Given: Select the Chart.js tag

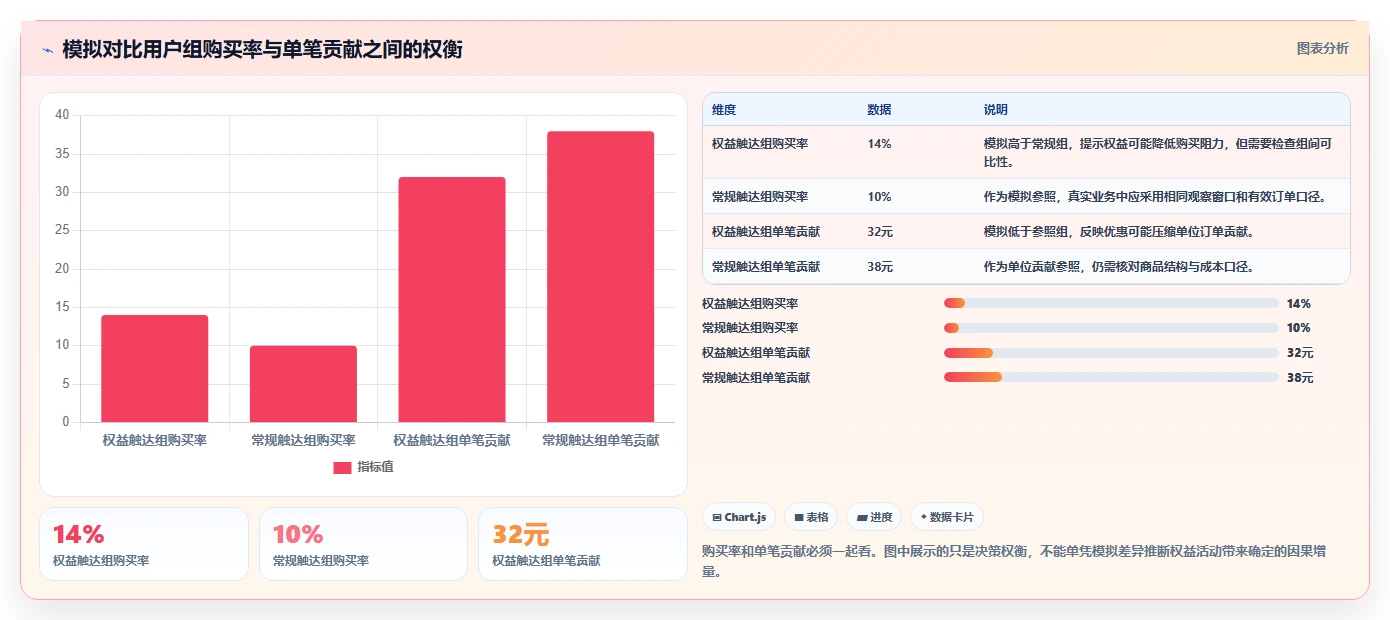Looking at the screenshot, I should pyautogui.click(x=739, y=517).
